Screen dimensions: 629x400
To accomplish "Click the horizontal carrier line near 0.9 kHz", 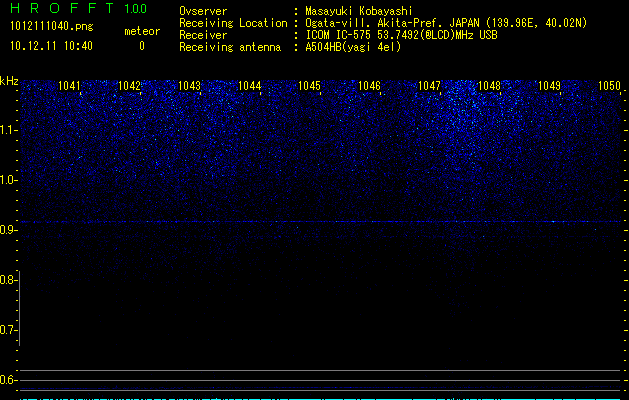I will click(x=321, y=221).
